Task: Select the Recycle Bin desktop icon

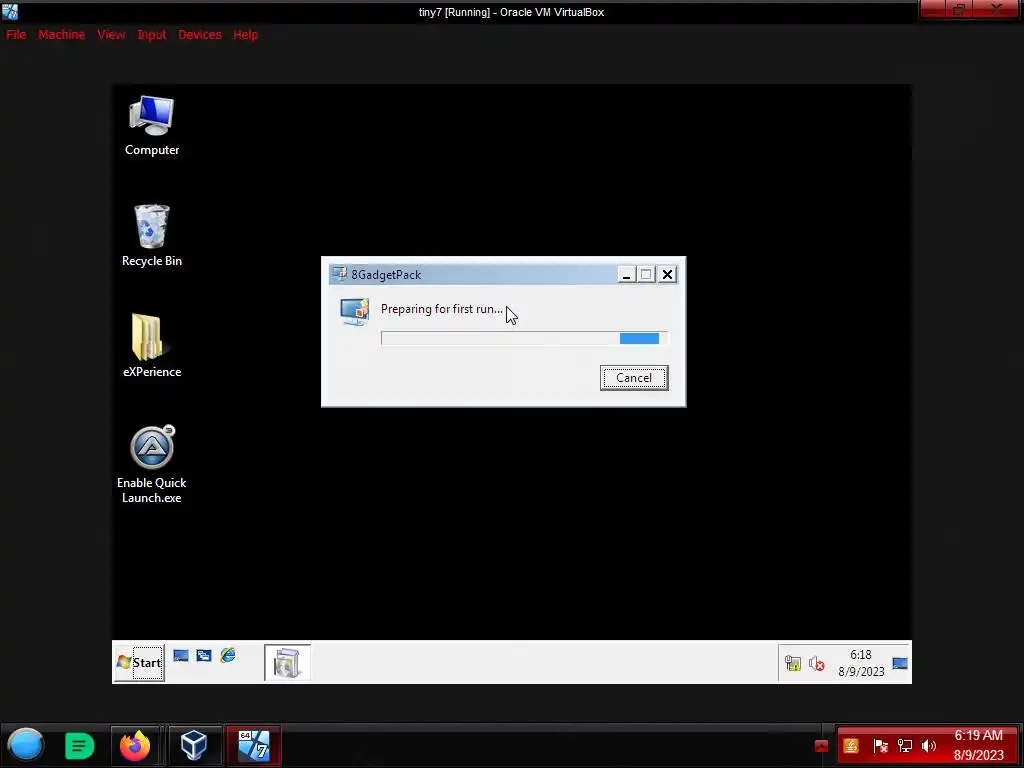Action: [152, 236]
